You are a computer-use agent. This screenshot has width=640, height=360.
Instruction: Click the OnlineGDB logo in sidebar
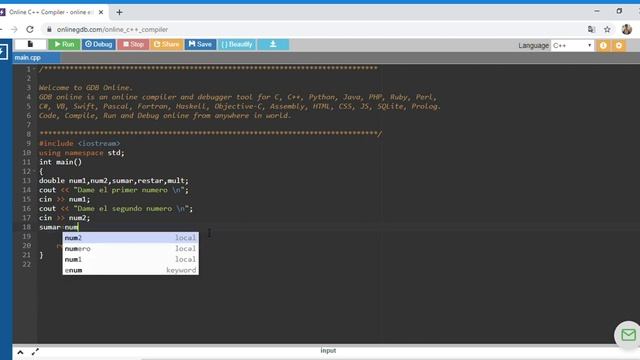coord(3,52)
